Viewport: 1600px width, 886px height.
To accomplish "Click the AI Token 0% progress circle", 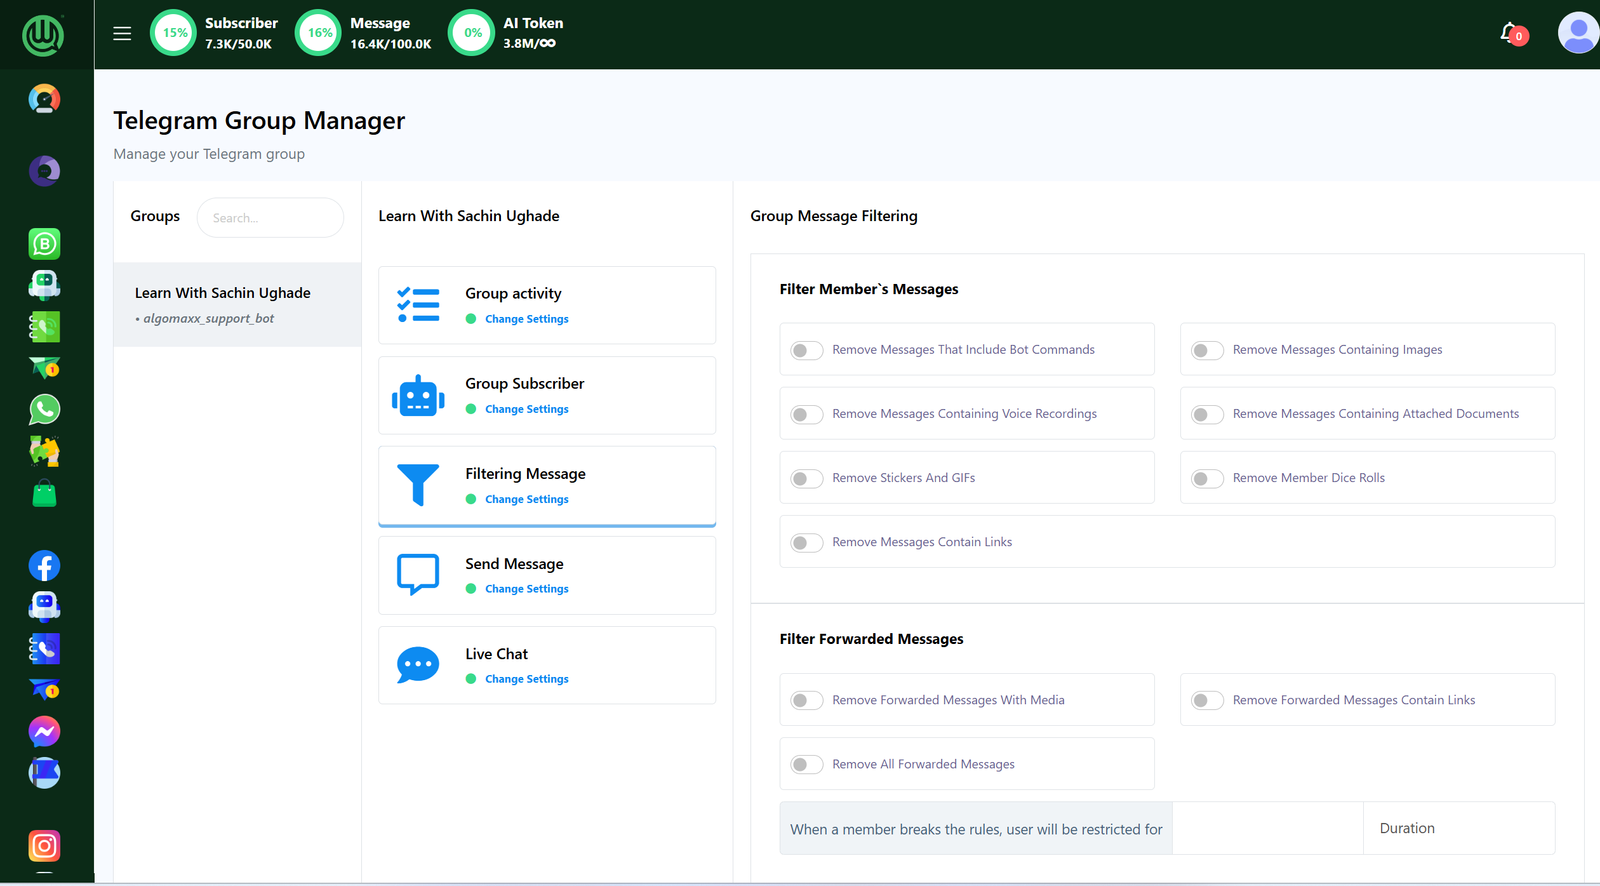I will (x=472, y=33).
